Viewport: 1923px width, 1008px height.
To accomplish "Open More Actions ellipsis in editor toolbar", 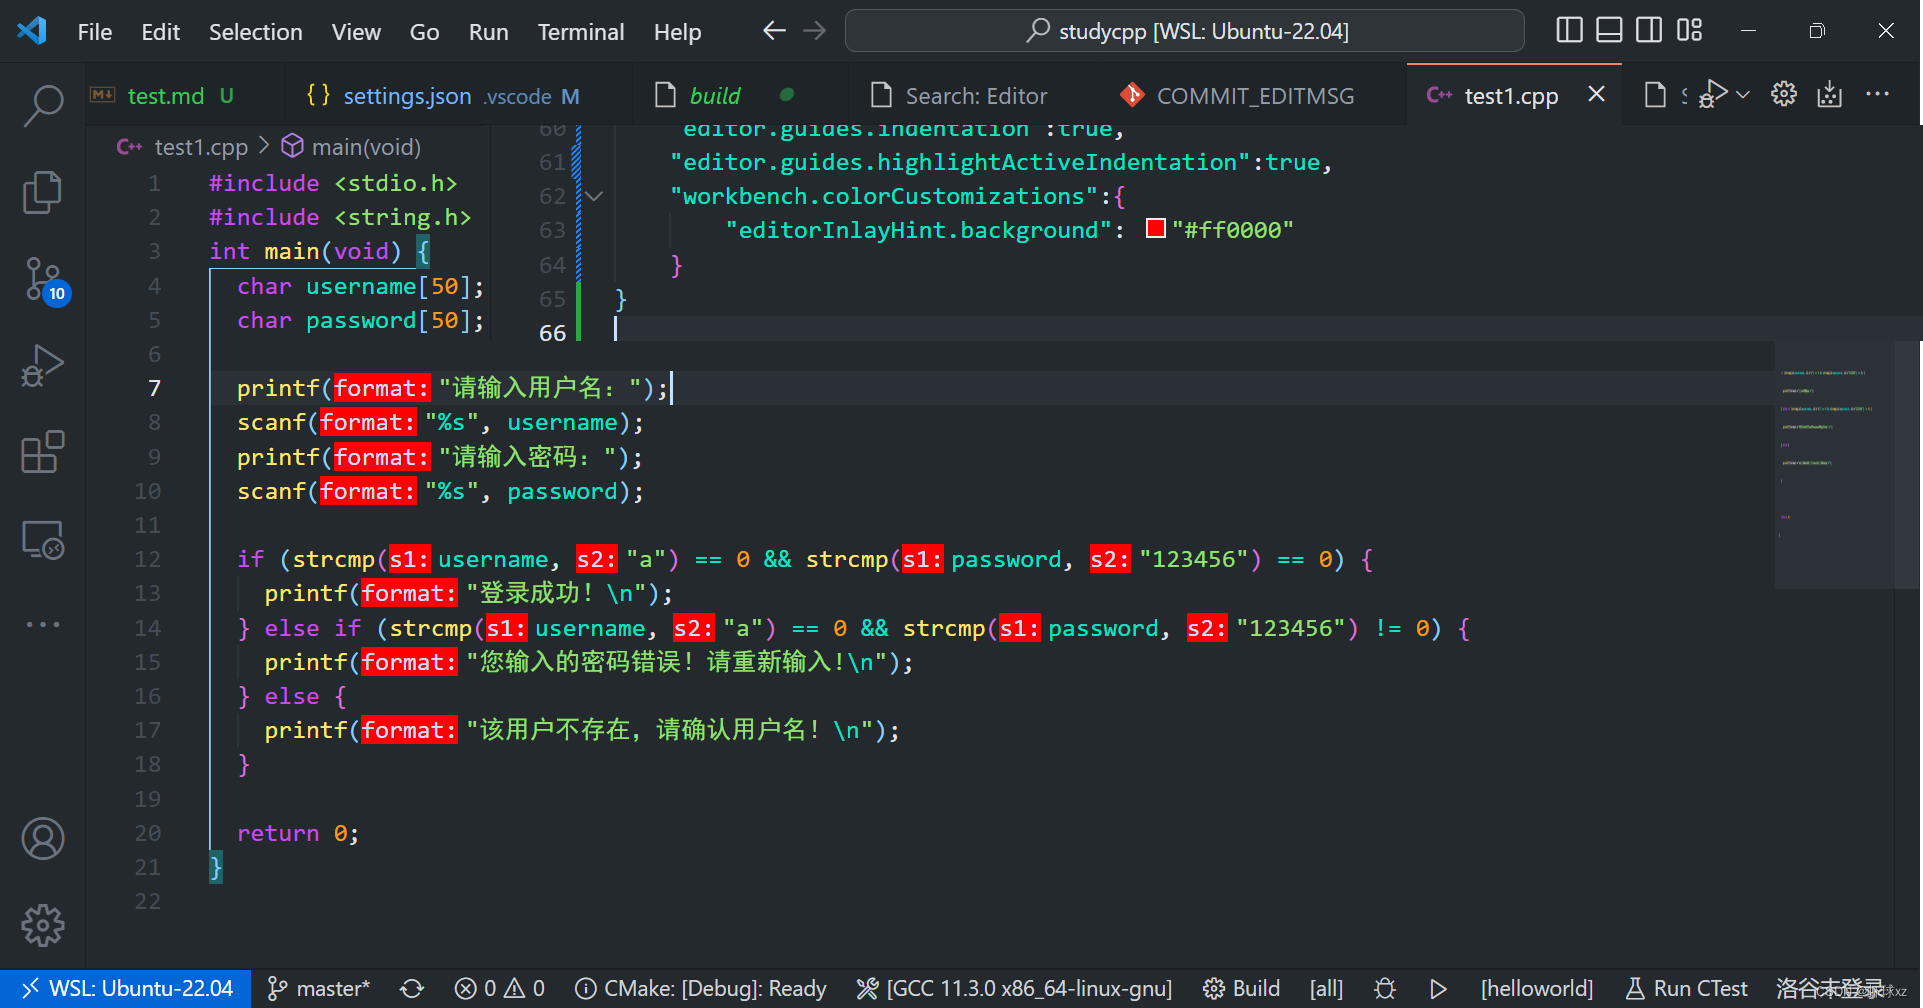I will [1877, 94].
